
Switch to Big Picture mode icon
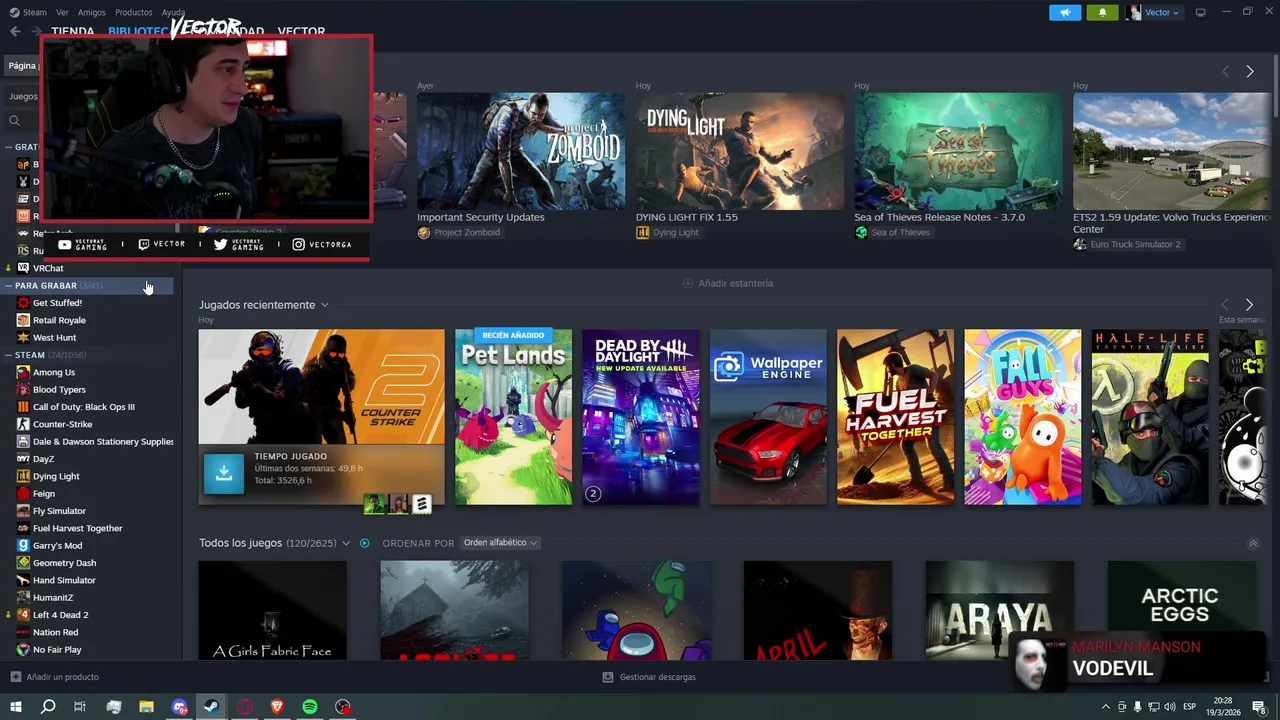[1200, 12]
